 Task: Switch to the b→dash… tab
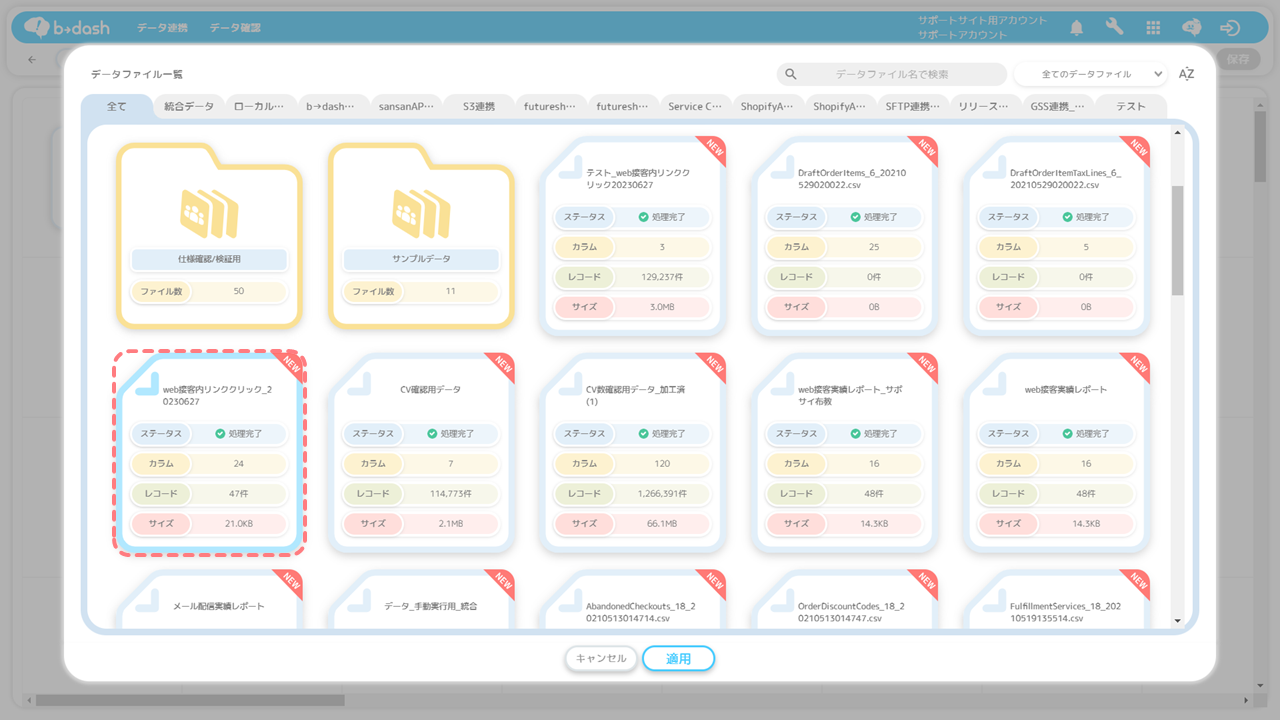pos(333,106)
